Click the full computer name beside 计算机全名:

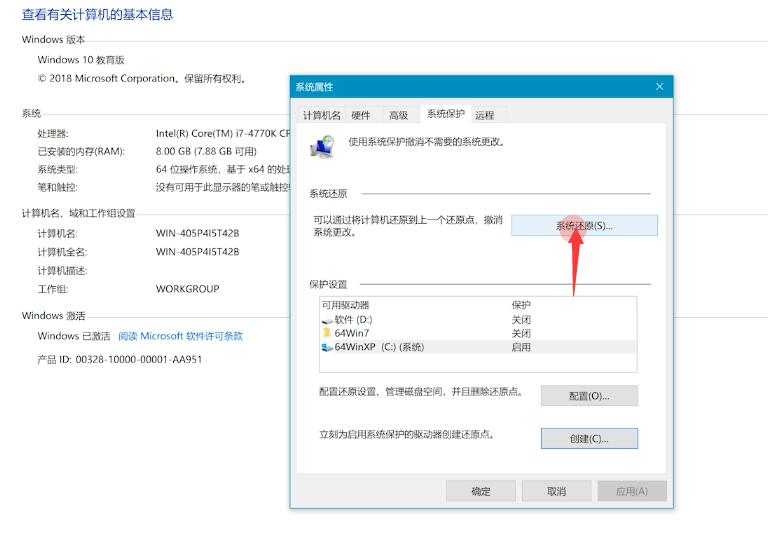197,252
